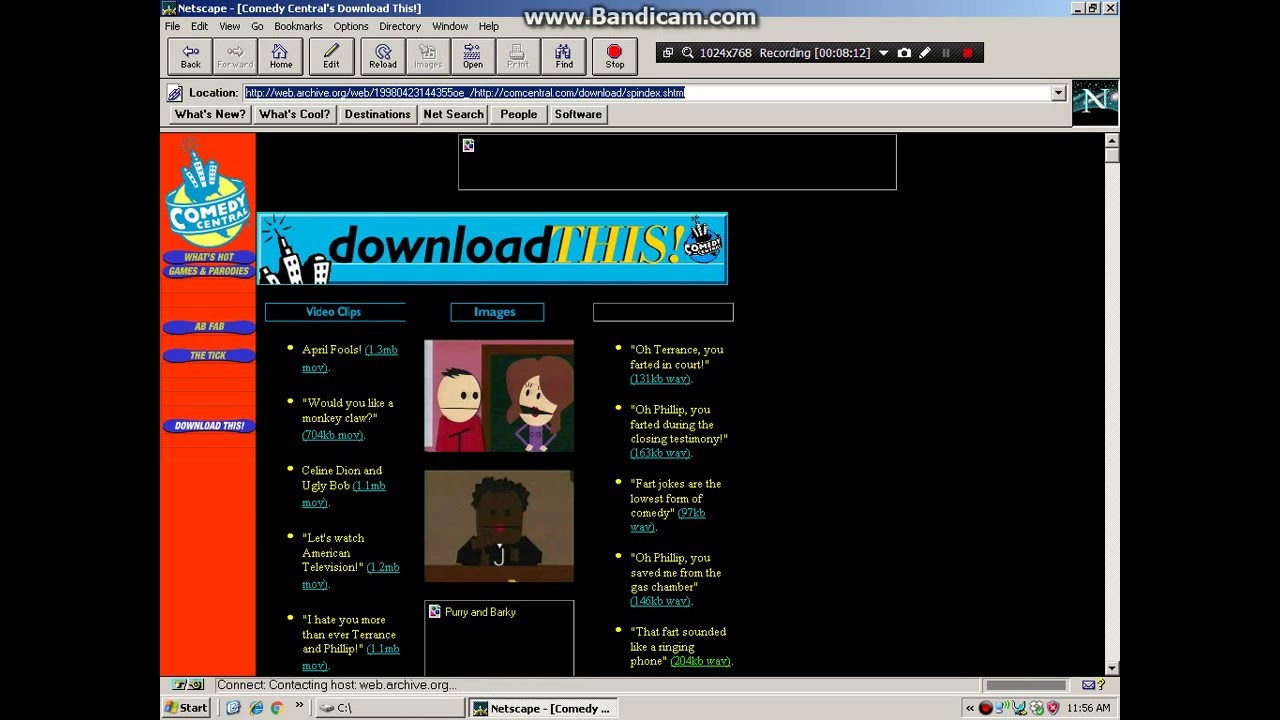
Task: Click the What's New? directory button
Action: [x=210, y=114]
